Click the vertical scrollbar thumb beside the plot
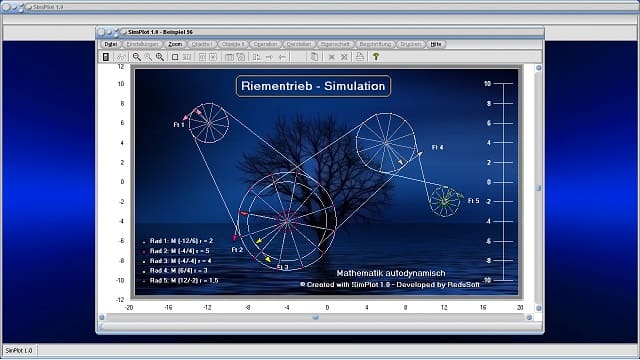 pos(538,188)
